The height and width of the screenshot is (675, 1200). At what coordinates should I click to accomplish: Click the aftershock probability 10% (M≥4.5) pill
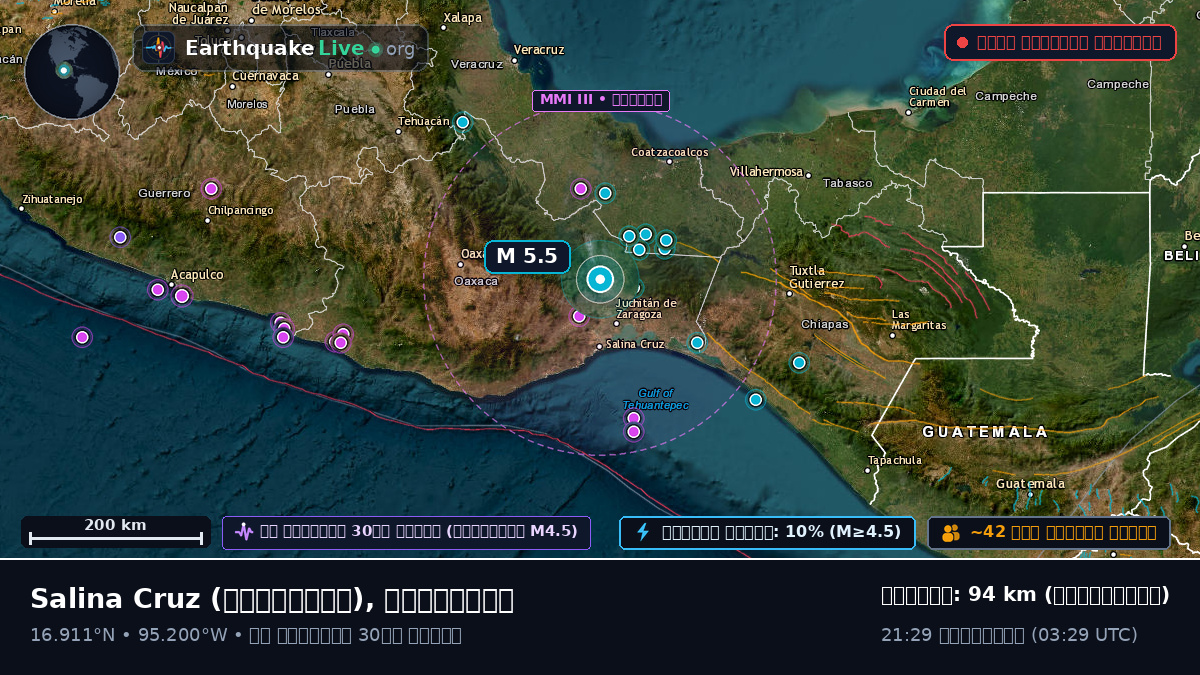[x=767, y=532]
